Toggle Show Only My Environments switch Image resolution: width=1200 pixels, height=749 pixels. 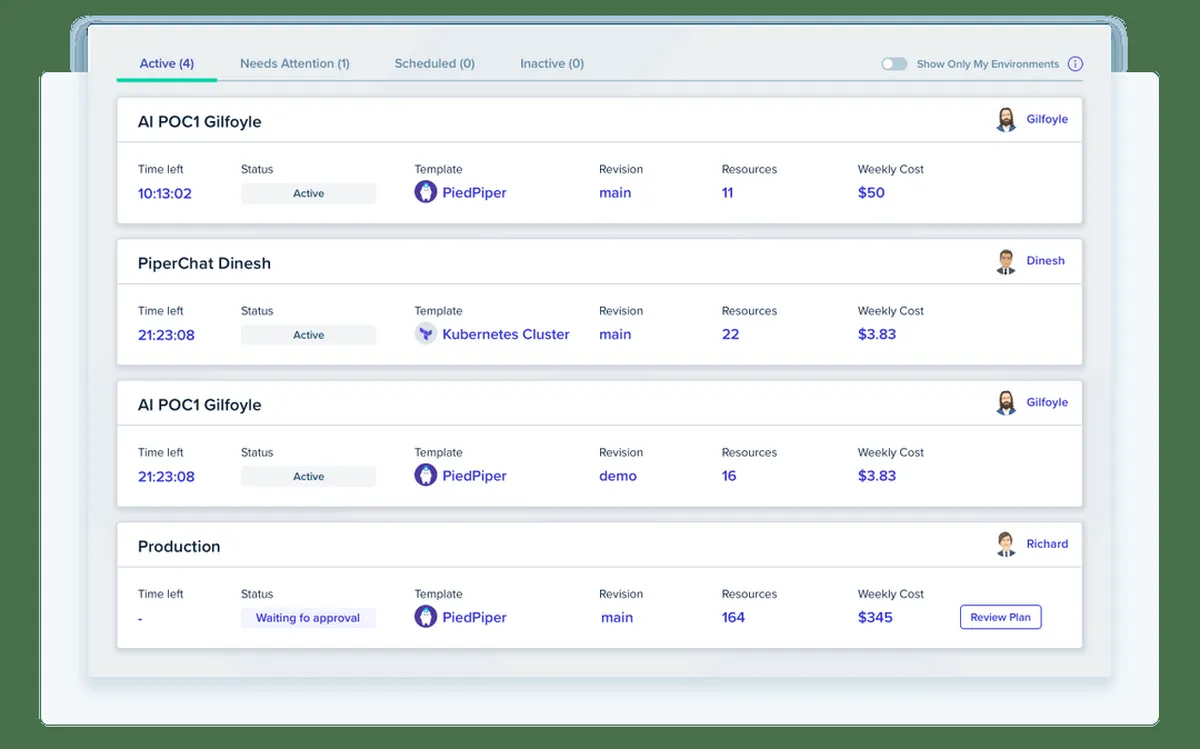click(894, 64)
